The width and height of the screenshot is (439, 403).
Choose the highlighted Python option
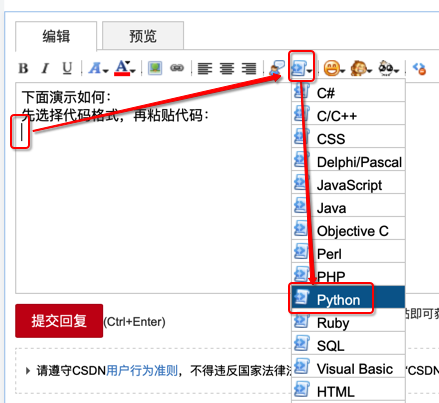tap(348, 297)
